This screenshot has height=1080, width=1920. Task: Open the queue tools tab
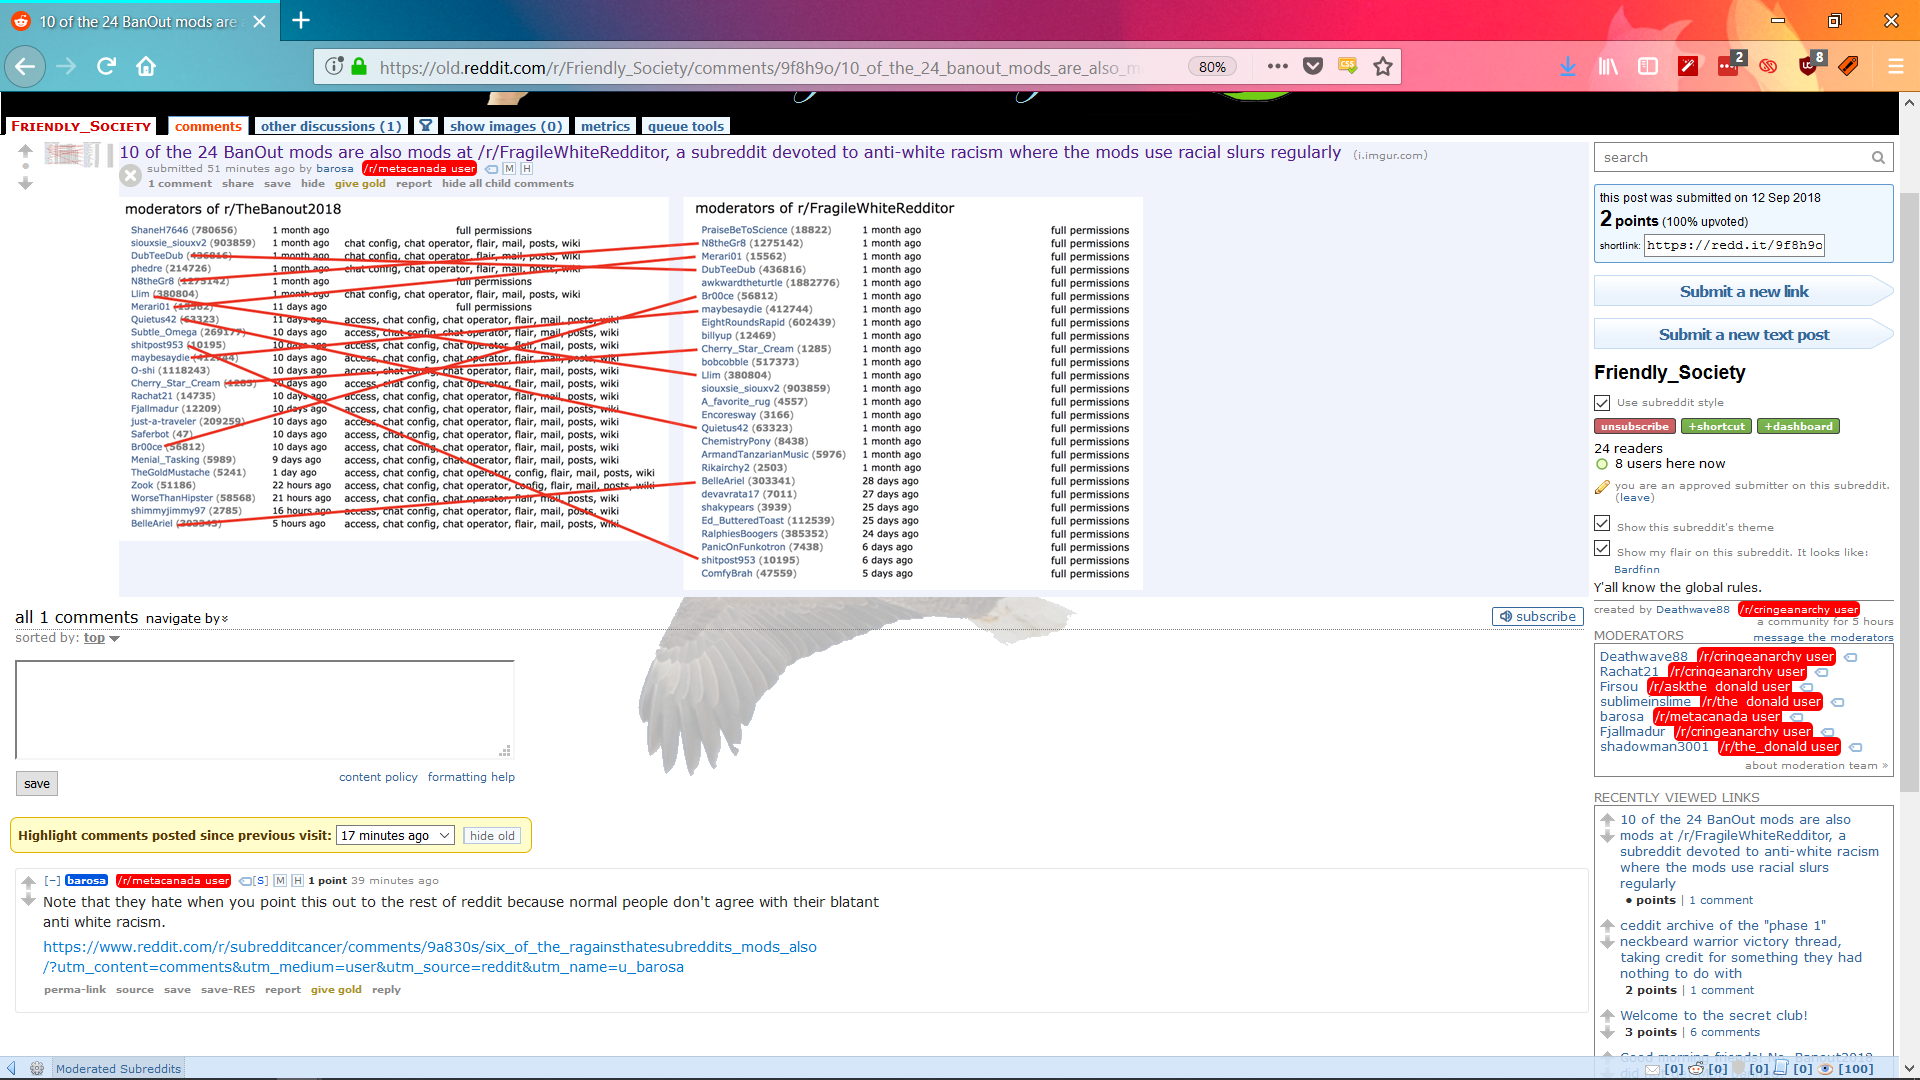pyautogui.click(x=686, y=126)
